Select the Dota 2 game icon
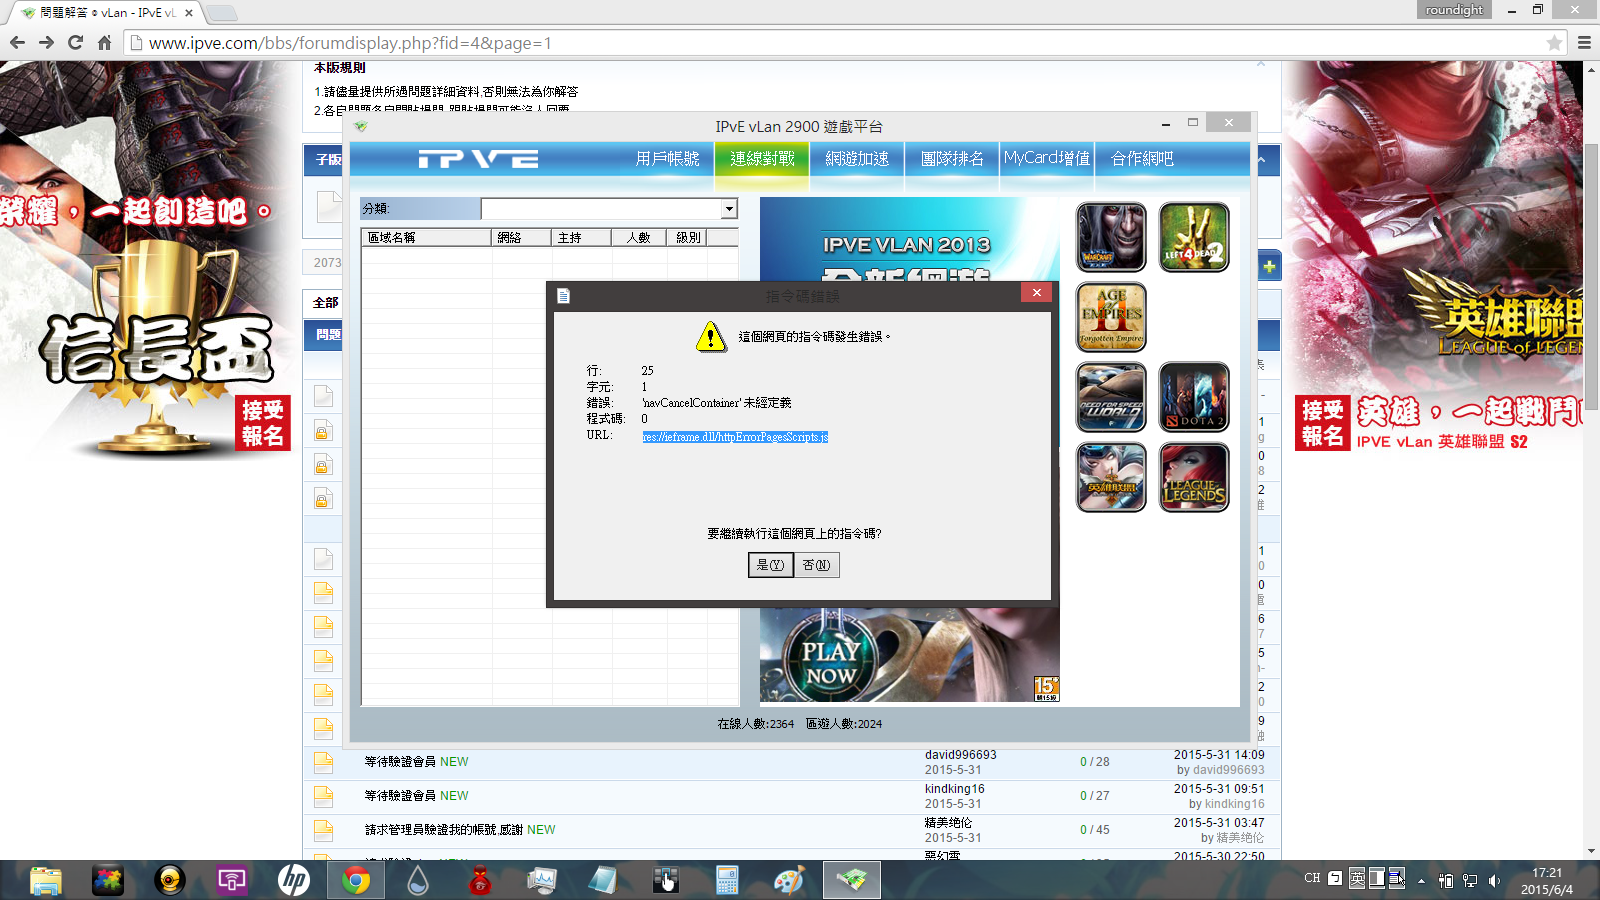The width and height of the screenshot is (1600, 900). coord(1193,397)
